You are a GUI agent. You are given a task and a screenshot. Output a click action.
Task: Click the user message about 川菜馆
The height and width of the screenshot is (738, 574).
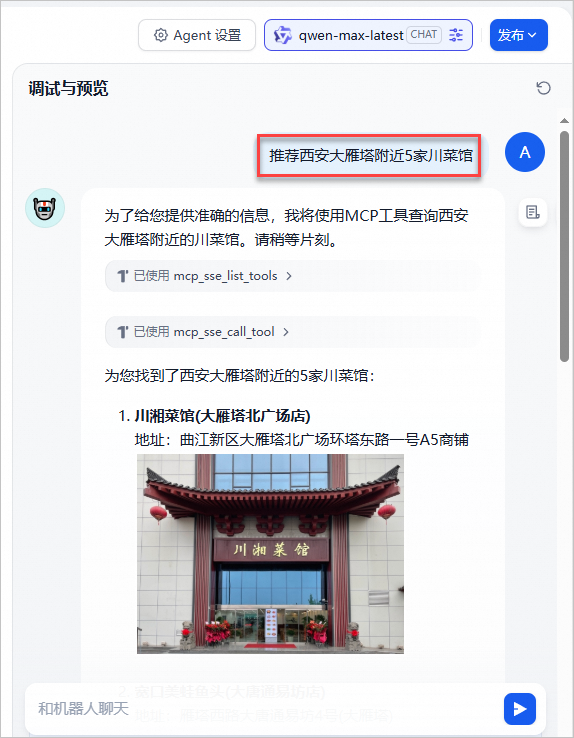click(370, 155)
